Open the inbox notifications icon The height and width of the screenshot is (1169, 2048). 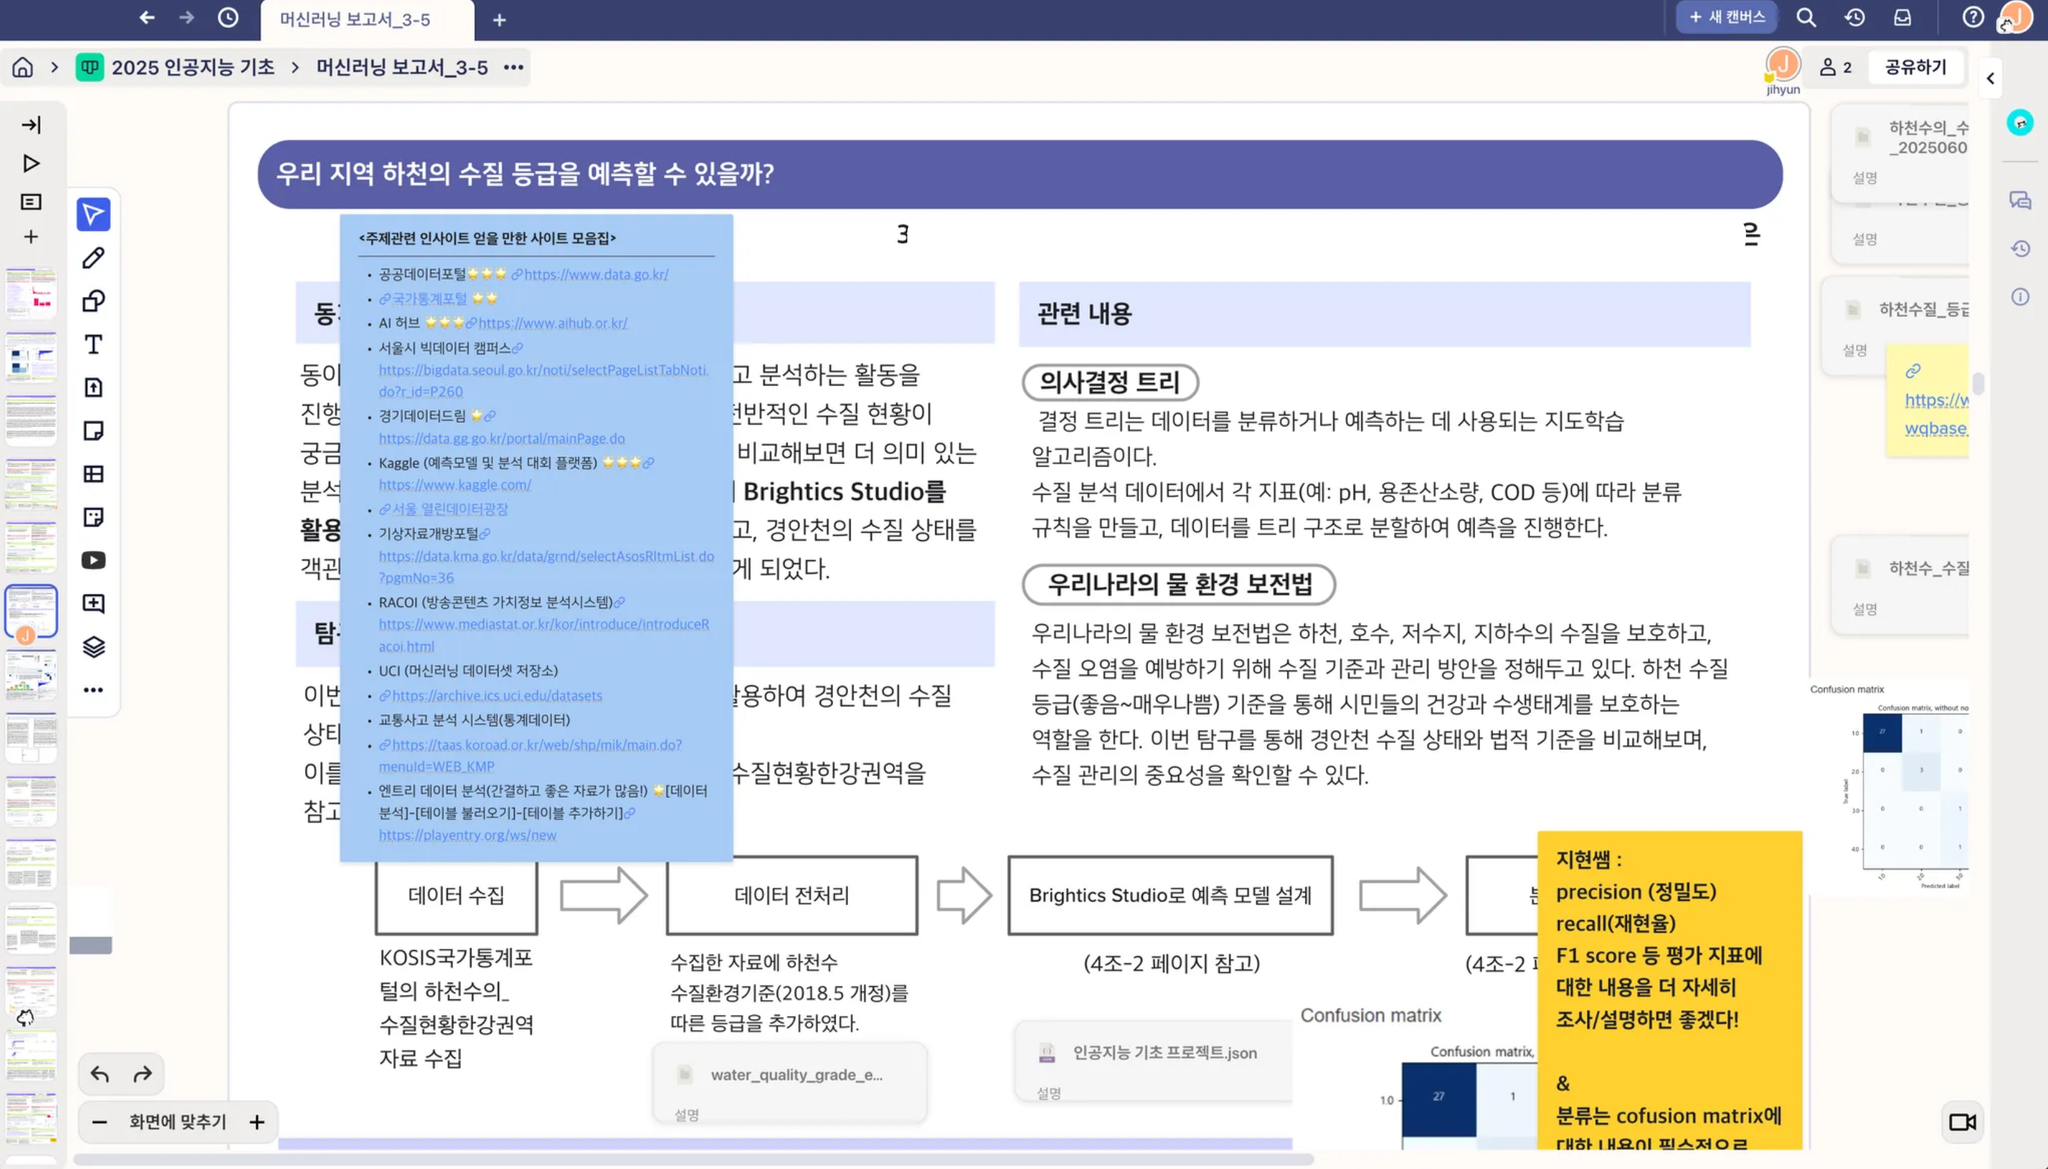pos(1903,17)
